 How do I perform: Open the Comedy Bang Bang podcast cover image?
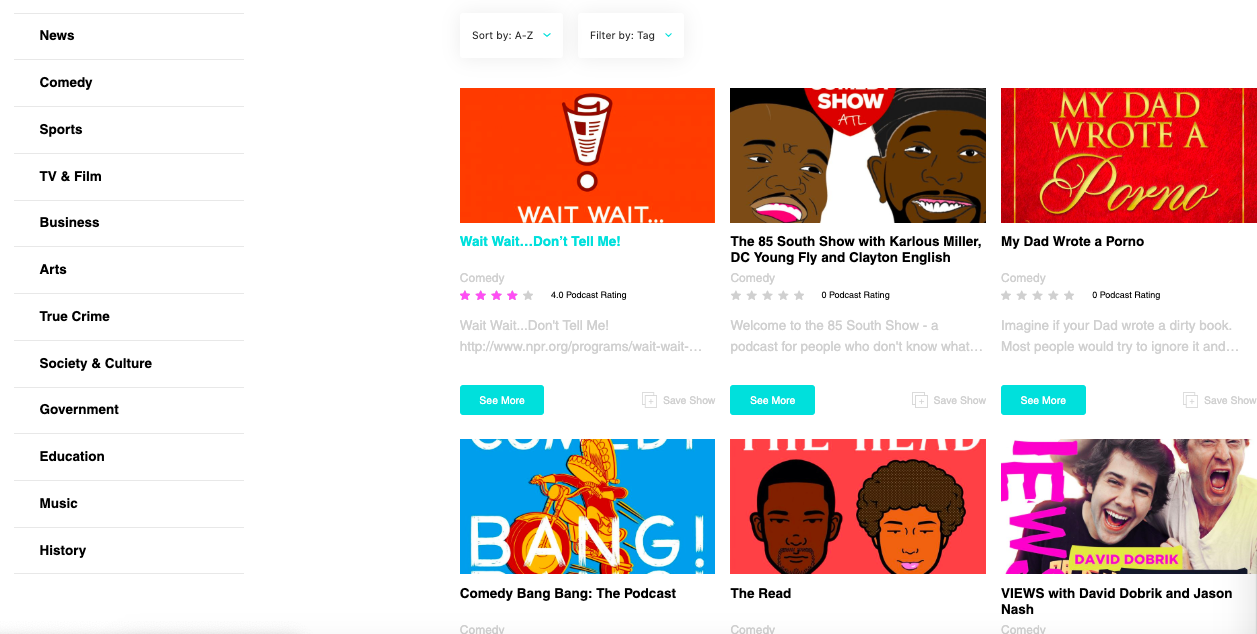(587, 506)
